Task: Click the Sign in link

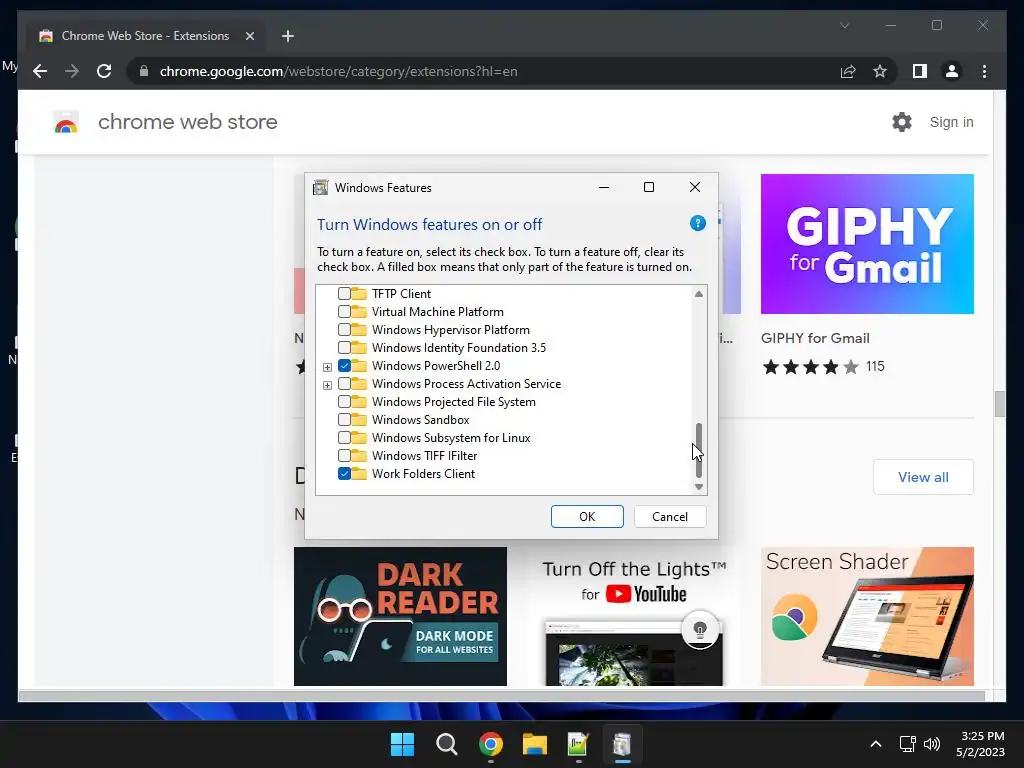Action: 952,122
